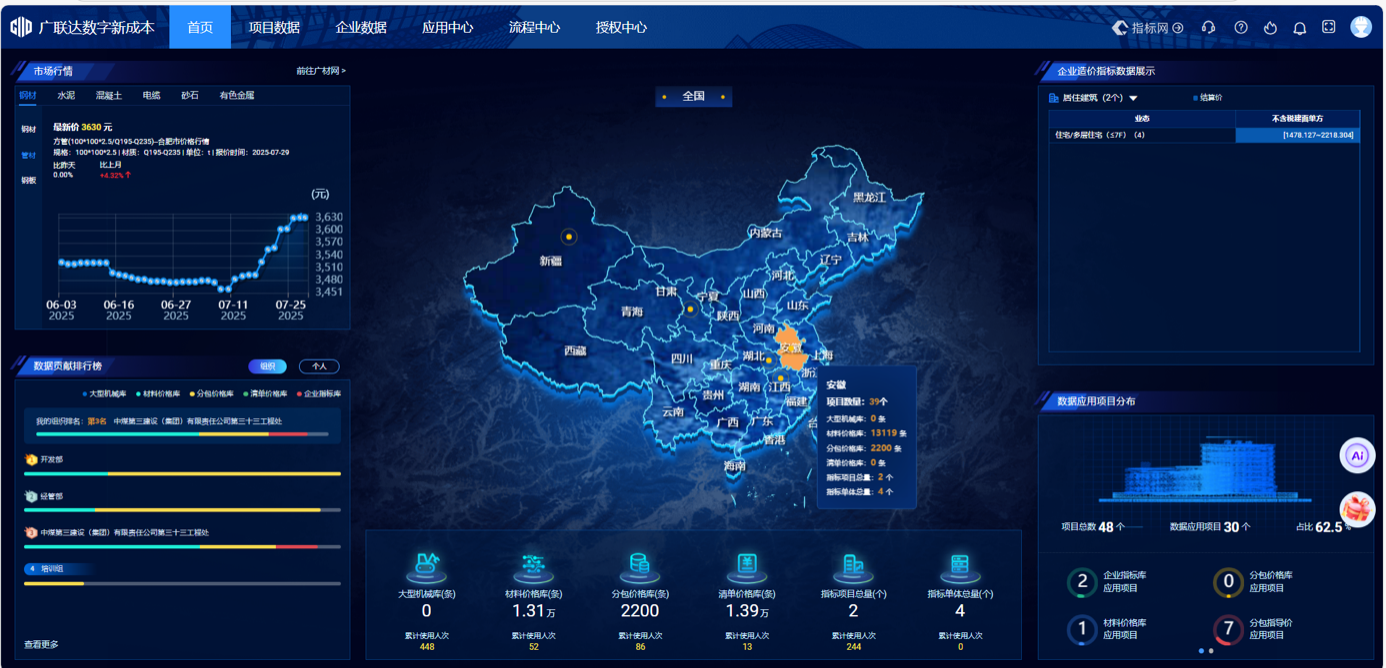Enter fullscreen mode via top-right icon

point(1329,27)
